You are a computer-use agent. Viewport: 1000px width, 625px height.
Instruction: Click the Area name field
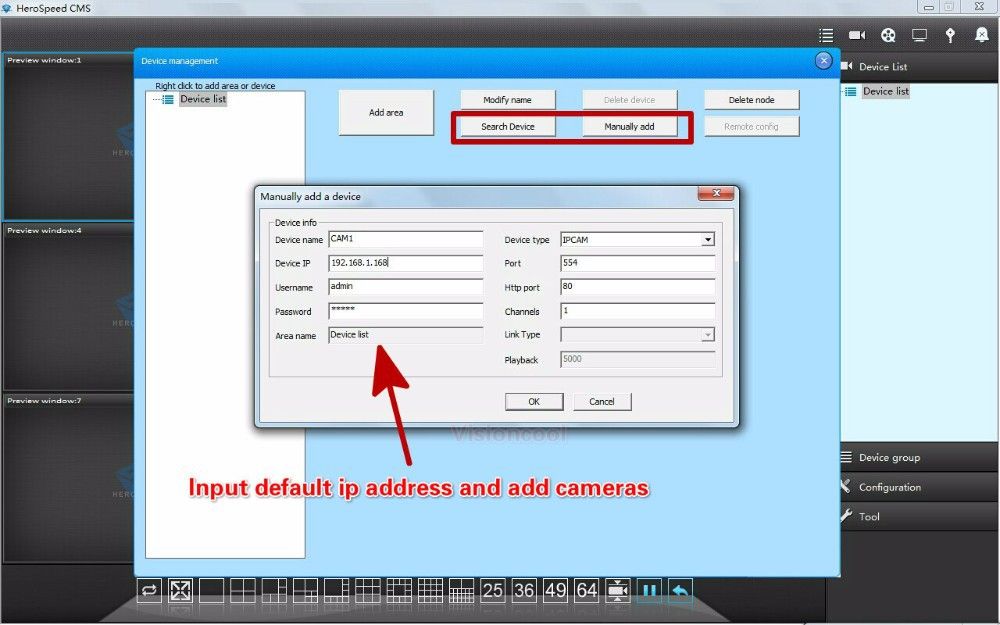coord(406,335)
